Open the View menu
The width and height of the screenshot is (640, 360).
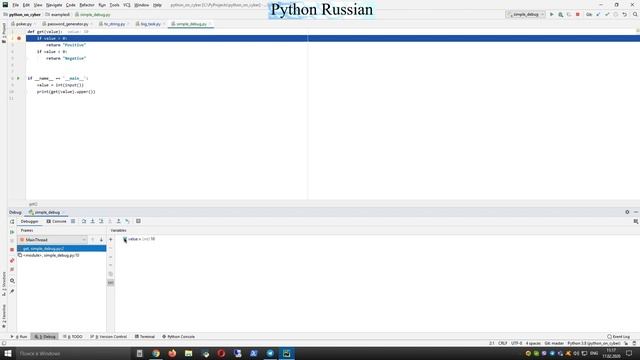[x=38, y=5]
